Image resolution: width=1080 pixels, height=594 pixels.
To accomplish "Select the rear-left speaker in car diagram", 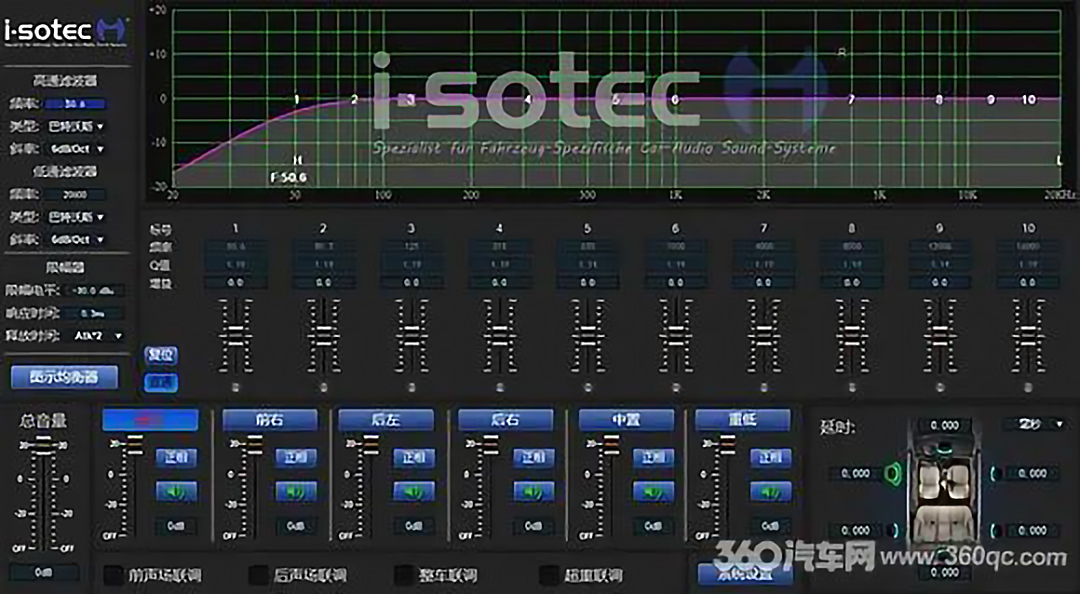I will (x=895, y=530).
